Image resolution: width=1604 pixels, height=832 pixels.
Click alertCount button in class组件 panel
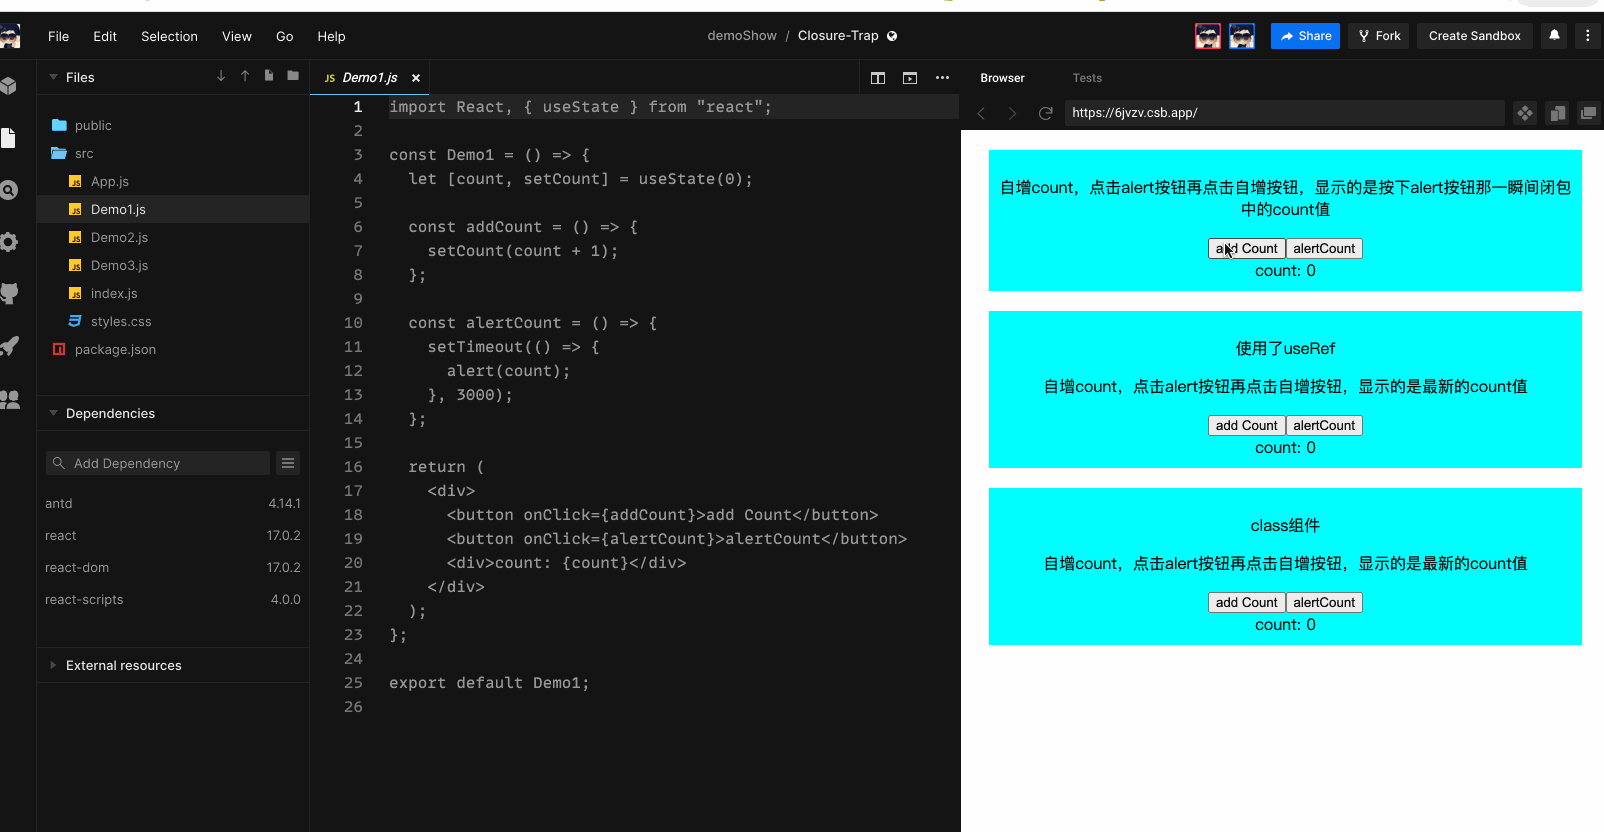pyautogui.click(x=1324, y=602)
